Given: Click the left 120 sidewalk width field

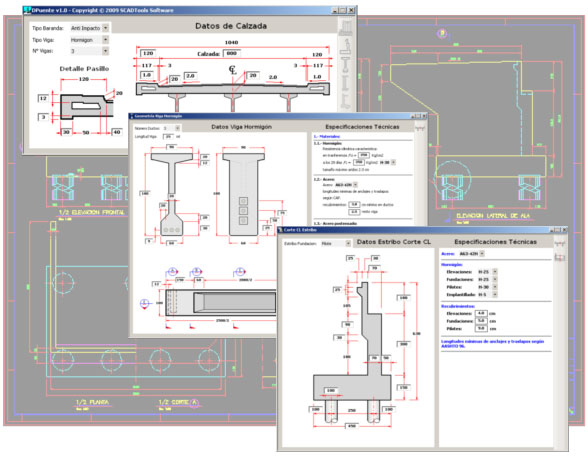Looking at the screenshot, I should (x=147, y=53).
